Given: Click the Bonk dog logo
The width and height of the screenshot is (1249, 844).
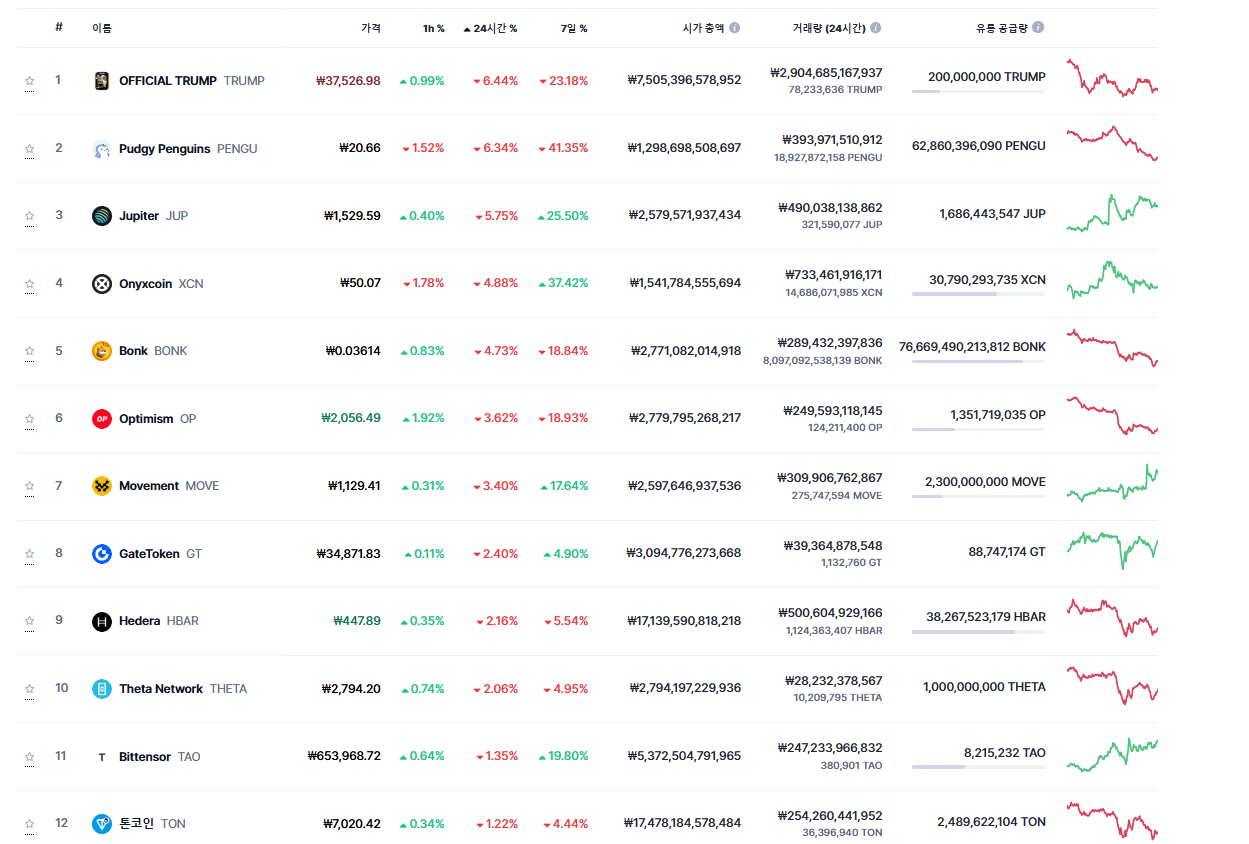Looking at the screenshot, I should click(x=101, y=351).
